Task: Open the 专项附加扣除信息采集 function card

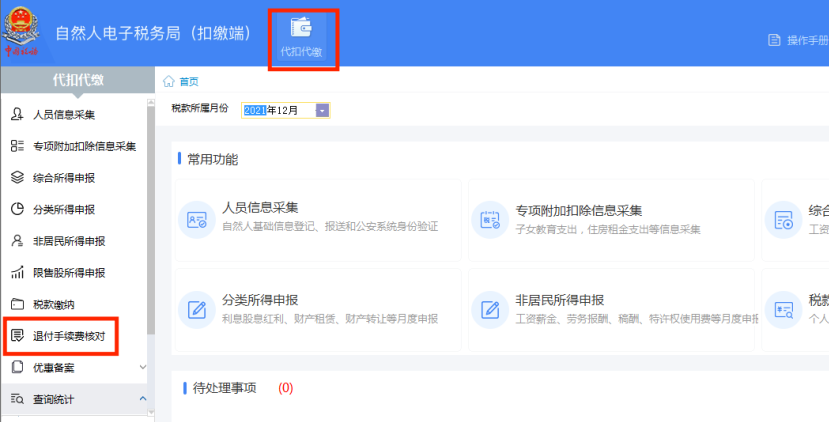Action: [611, 220]
